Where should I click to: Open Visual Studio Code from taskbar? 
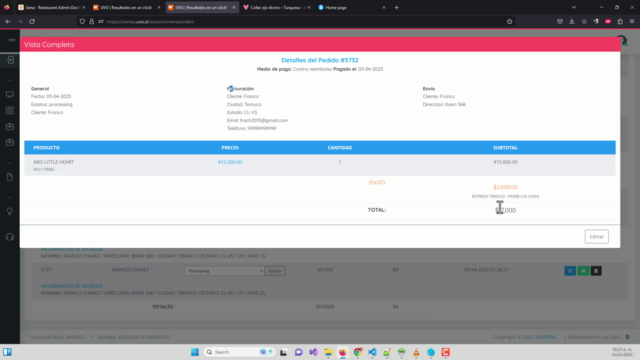pyautogui.click(x=372, y=352)
